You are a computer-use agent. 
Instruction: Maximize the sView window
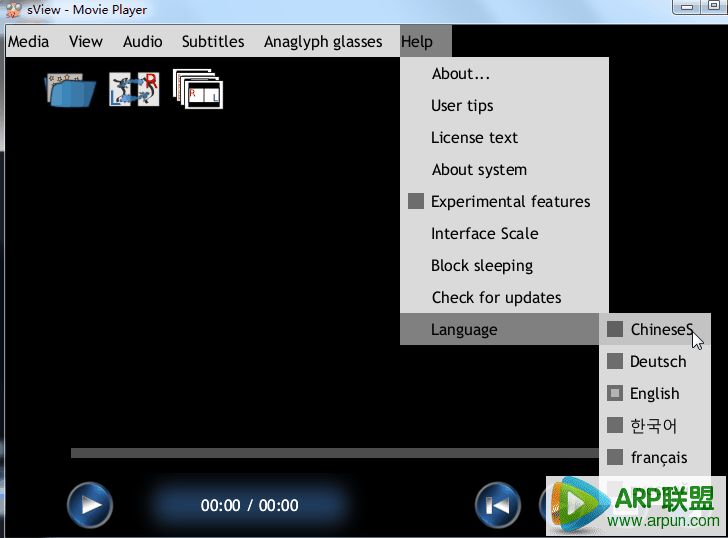tap(714, 6)
